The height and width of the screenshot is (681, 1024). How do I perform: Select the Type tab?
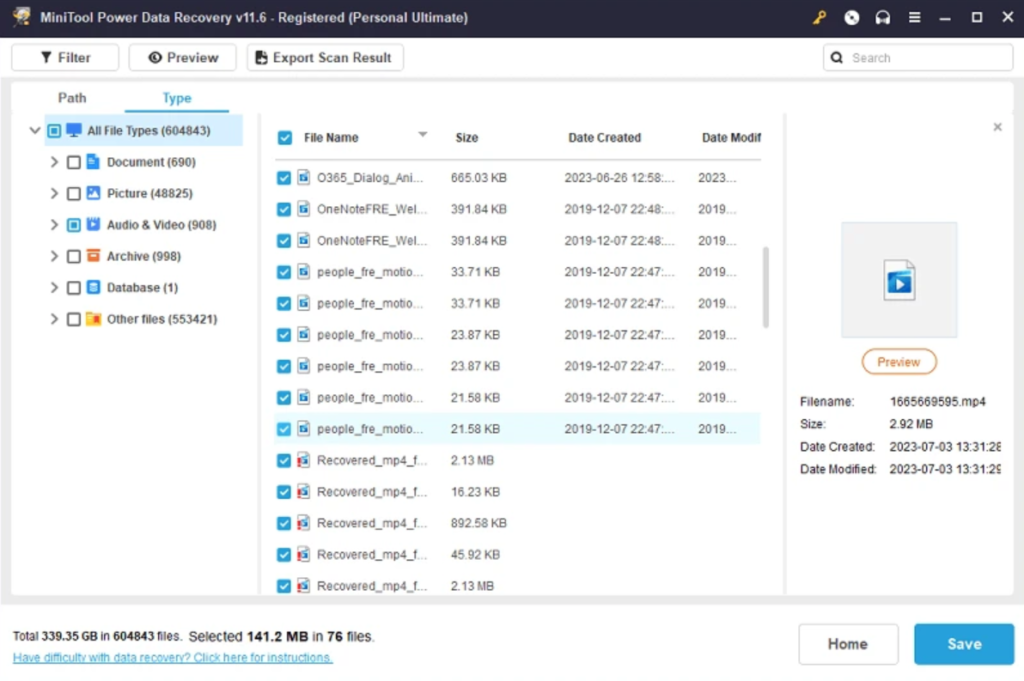pos(177,98)
